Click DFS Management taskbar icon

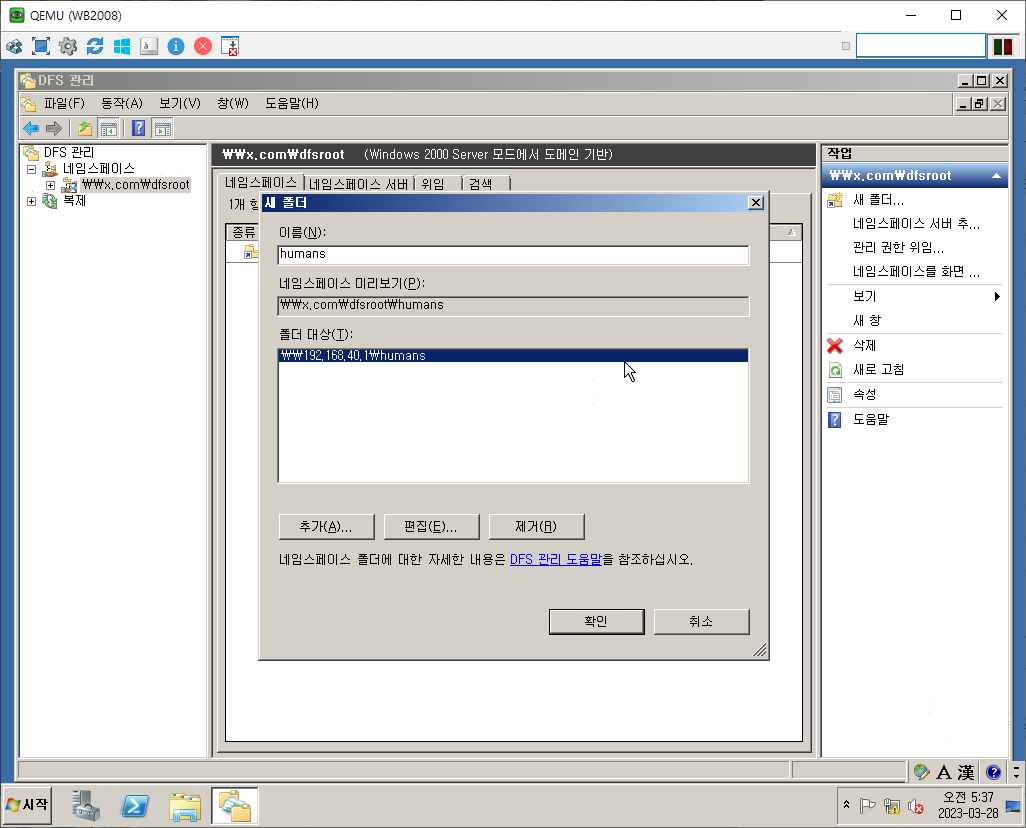pyautogui.click(x=234, y=805)
